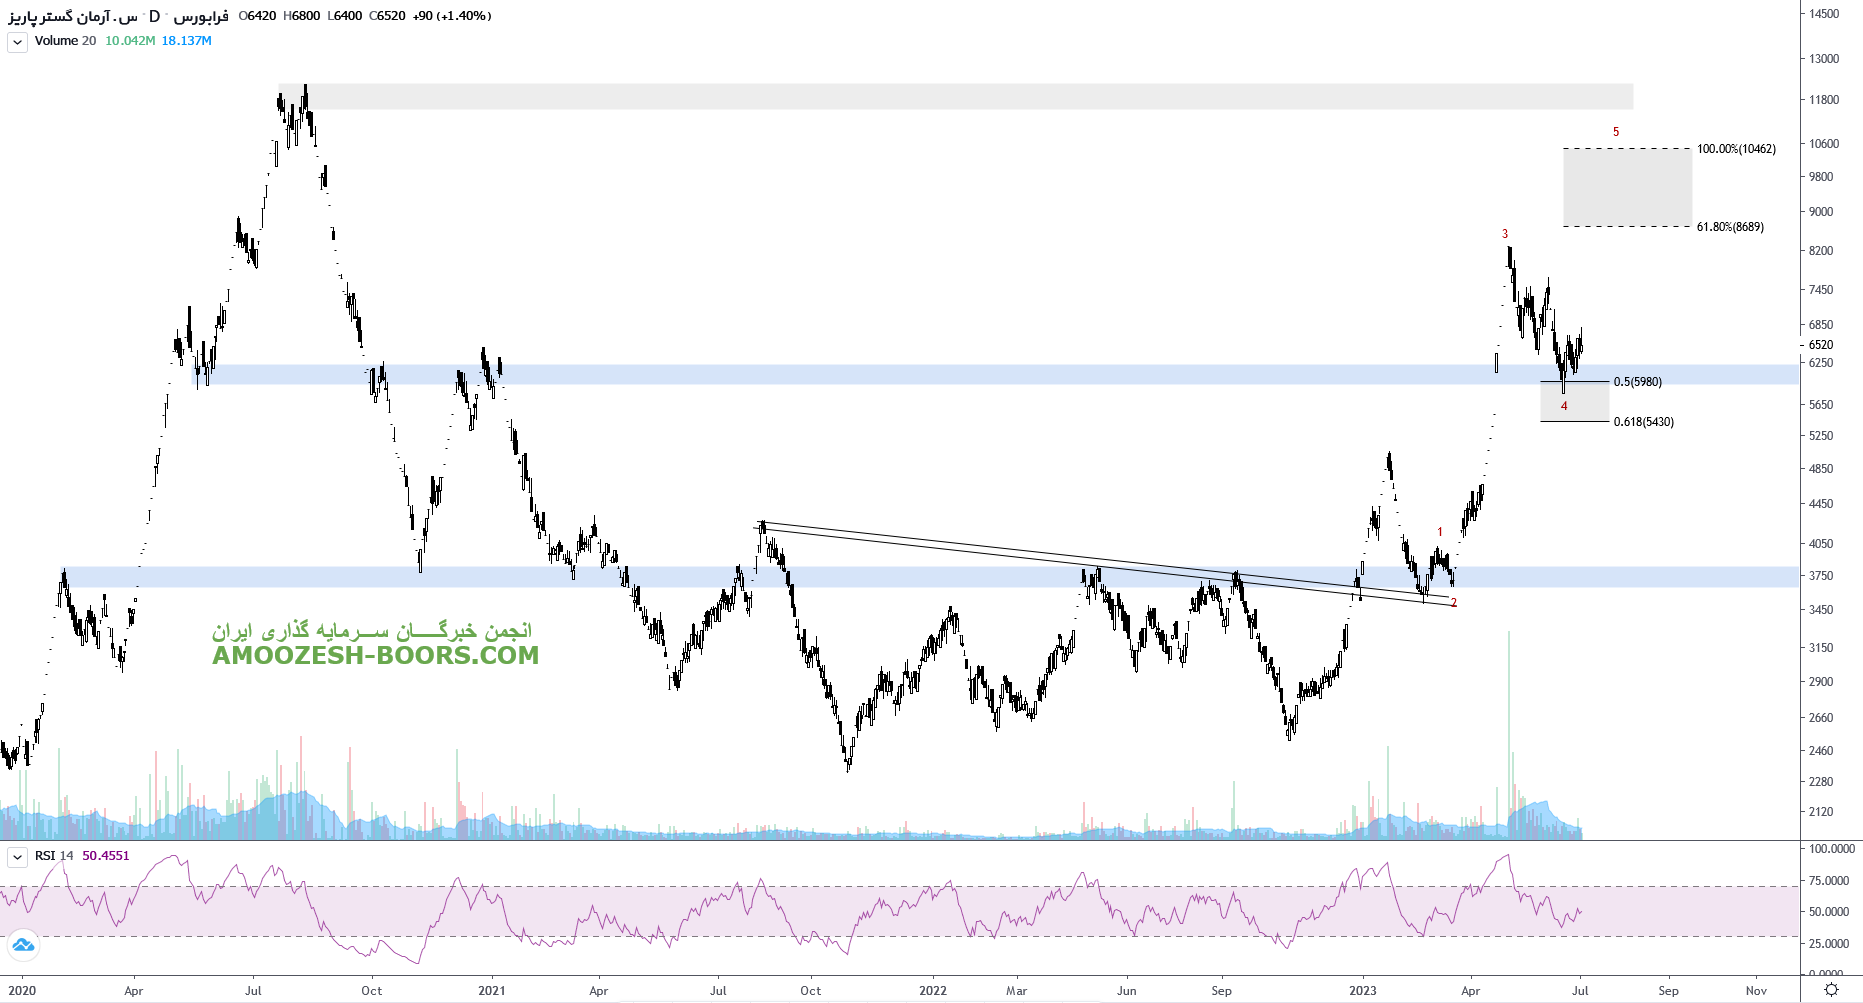Screen dimensions: 1863x1003
Task: Click the D timeframe interval in title
Action: pos(154,16)
